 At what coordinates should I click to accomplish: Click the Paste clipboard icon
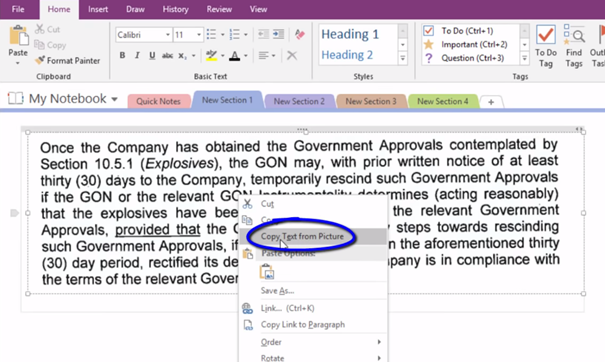pos(19,36)
